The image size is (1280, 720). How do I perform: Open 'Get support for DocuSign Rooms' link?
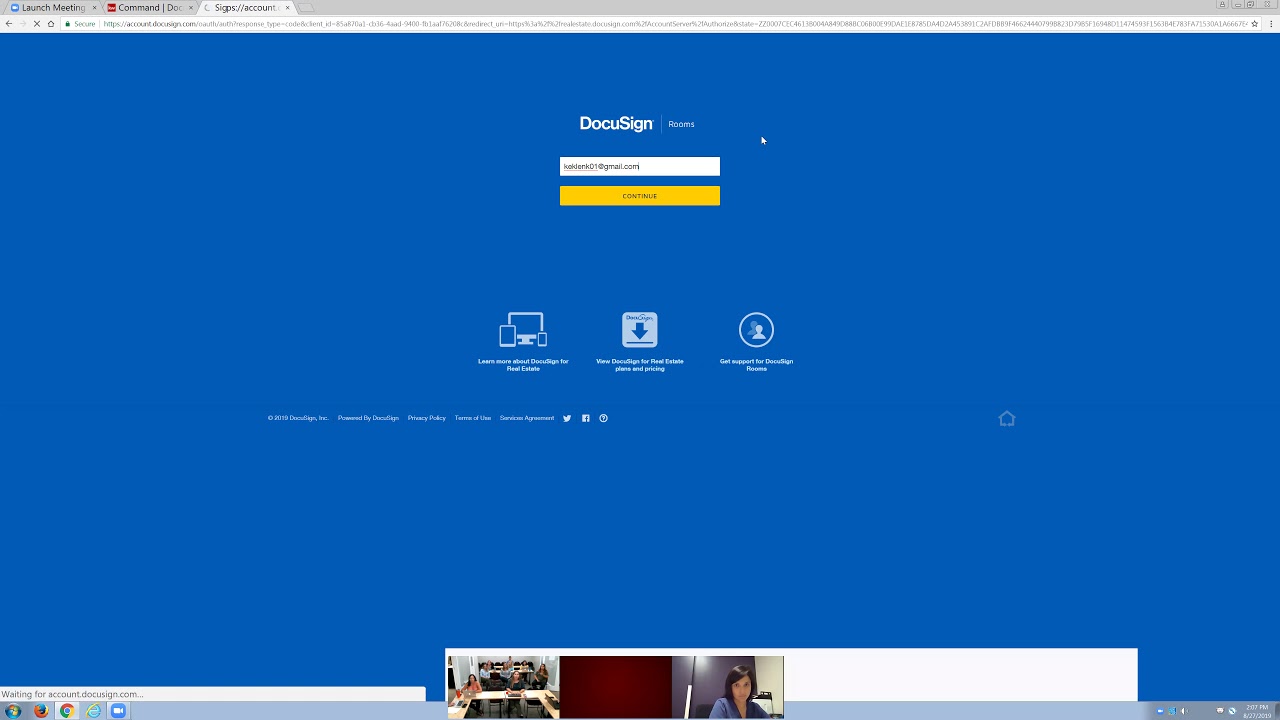point(756,365)
